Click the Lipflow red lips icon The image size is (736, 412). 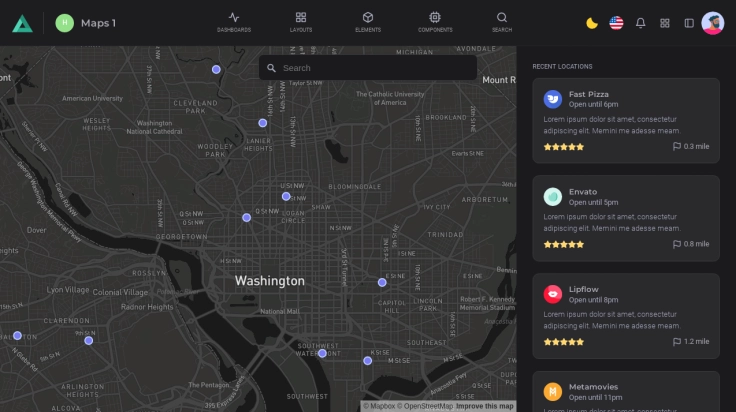tap(553, 294)
